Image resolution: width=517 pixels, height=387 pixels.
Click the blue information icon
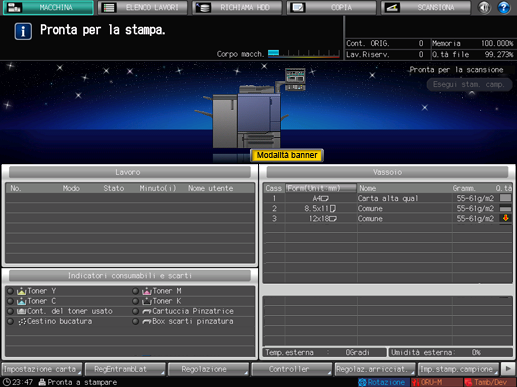click(23, 31)
